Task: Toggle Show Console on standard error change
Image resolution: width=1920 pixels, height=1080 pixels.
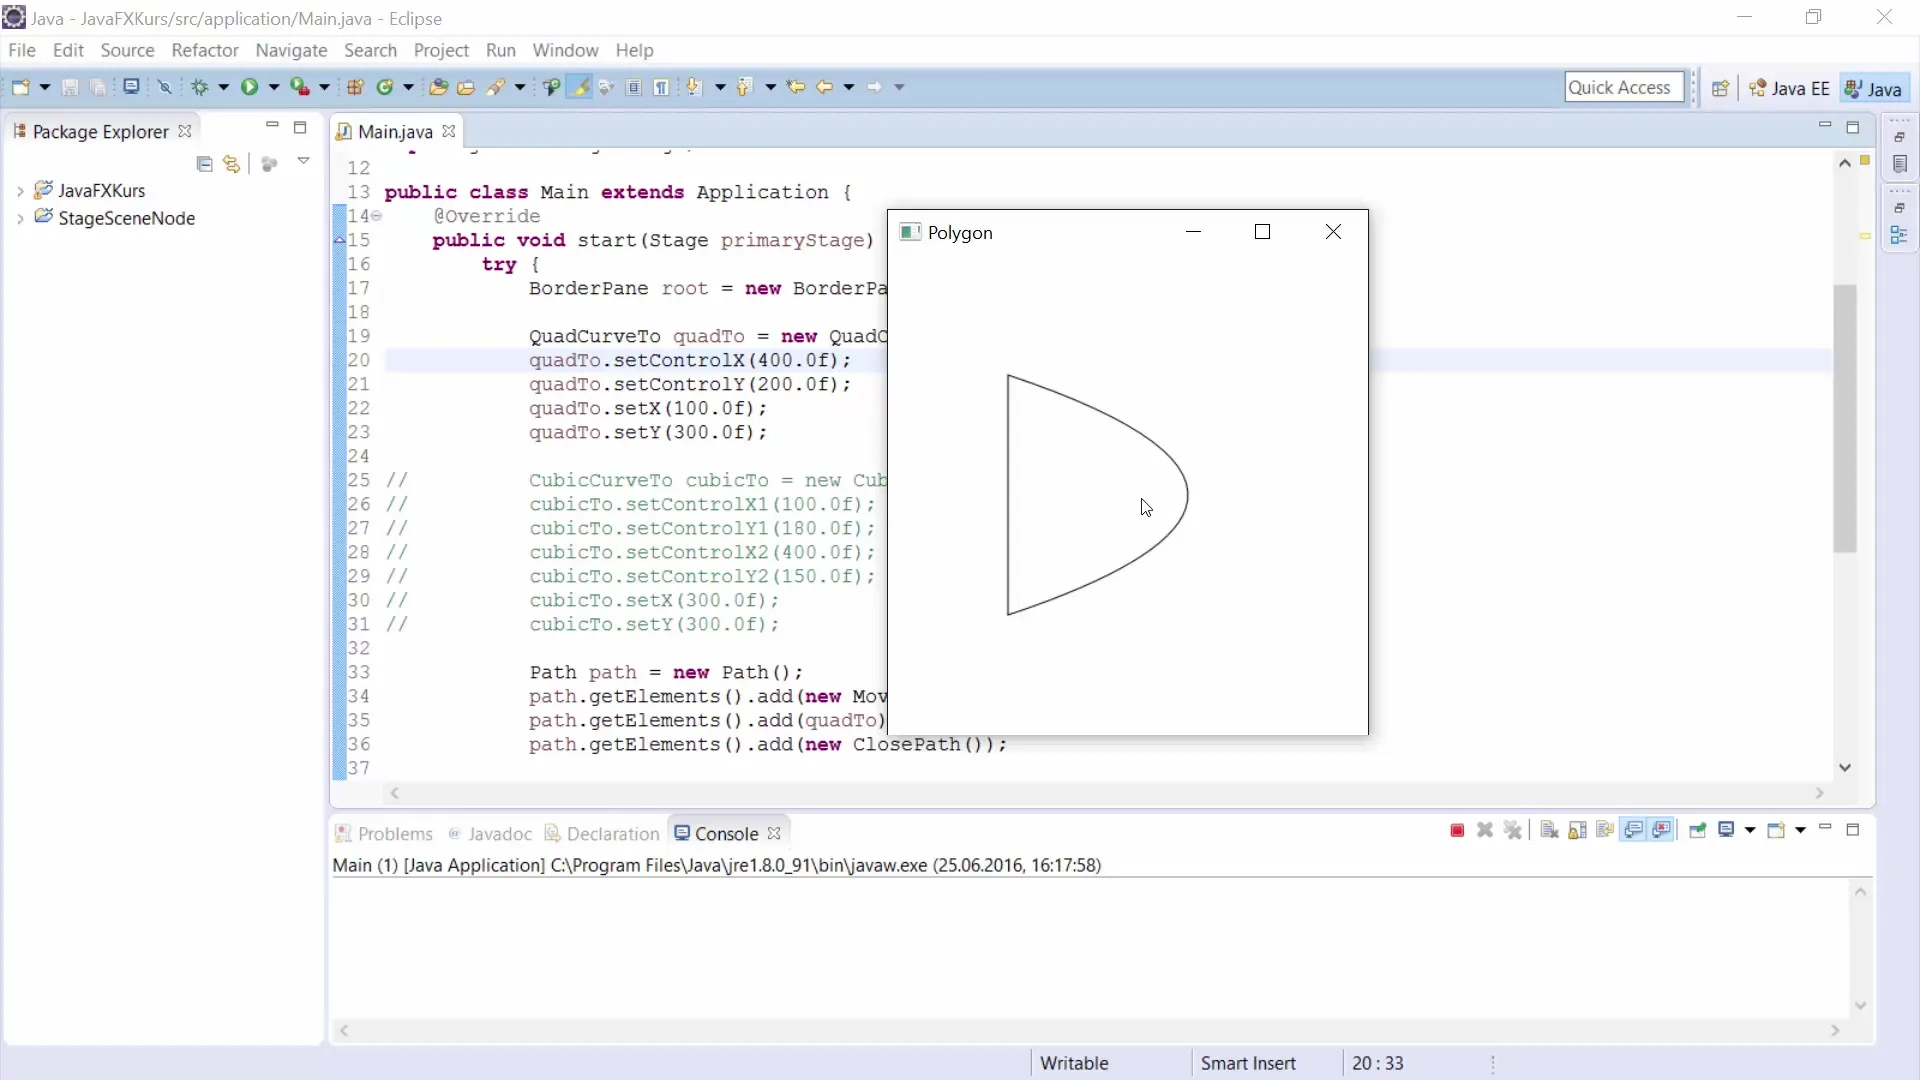Action: (1662, 831)
